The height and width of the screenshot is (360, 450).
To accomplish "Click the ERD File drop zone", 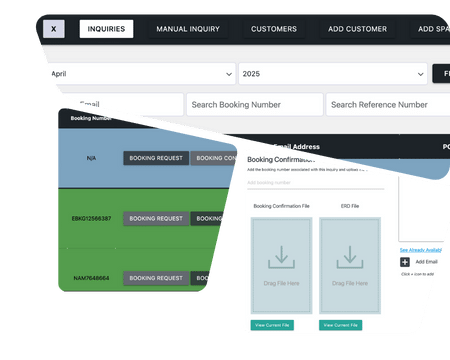I will (x=350, y=266).
